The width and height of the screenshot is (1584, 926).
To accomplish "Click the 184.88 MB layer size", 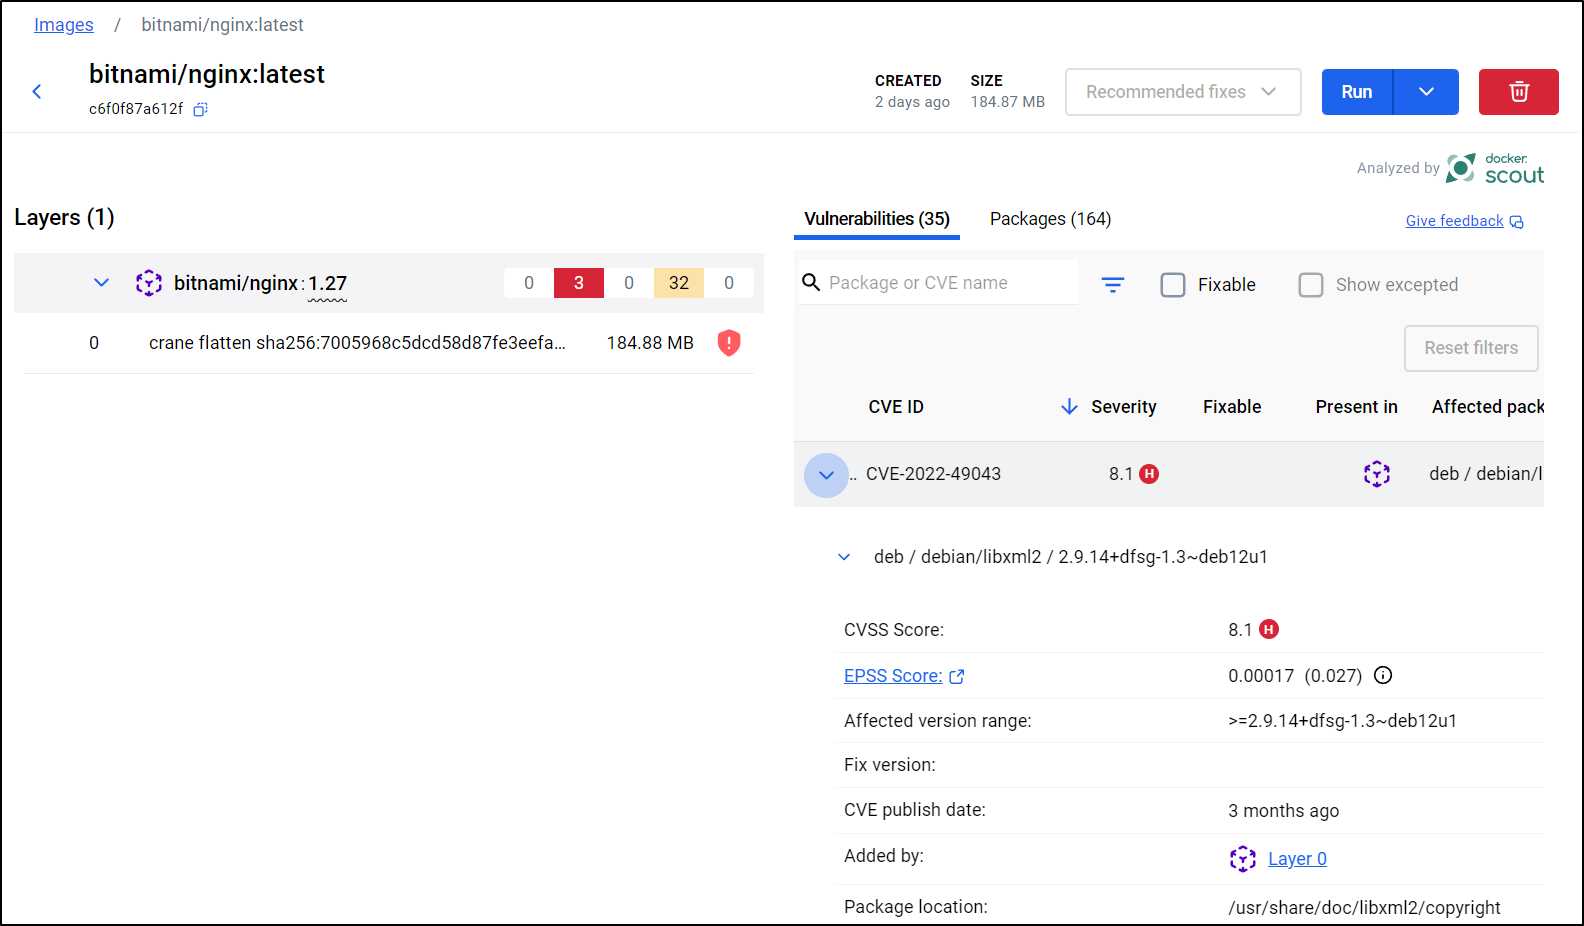I will pos(650,343).
